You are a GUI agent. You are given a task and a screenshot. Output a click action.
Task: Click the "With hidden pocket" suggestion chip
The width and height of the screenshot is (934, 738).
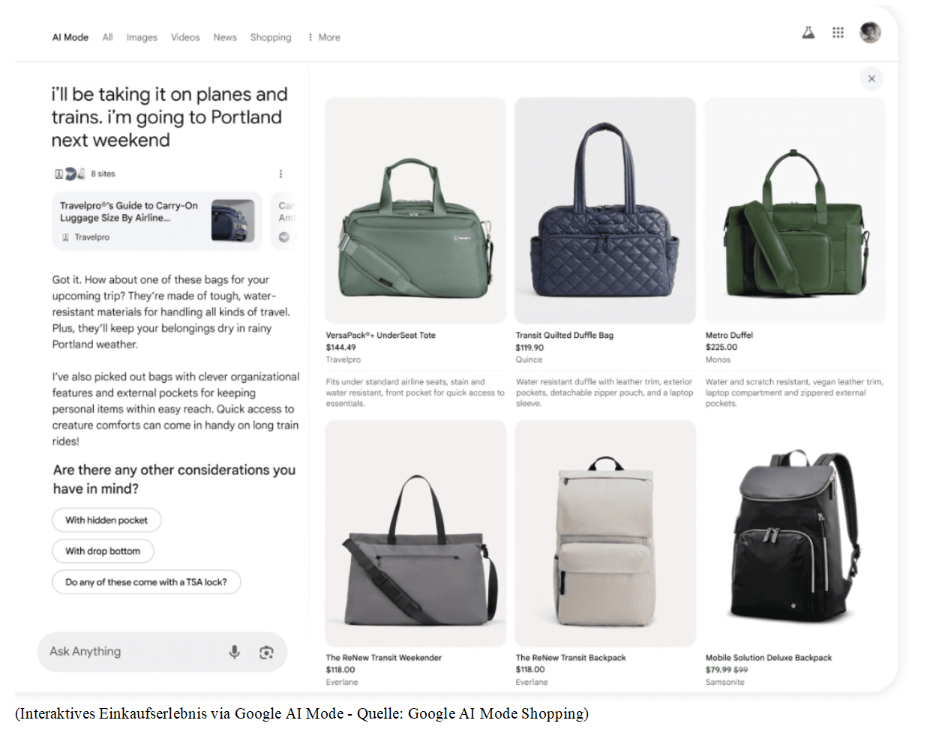(106, 520)
